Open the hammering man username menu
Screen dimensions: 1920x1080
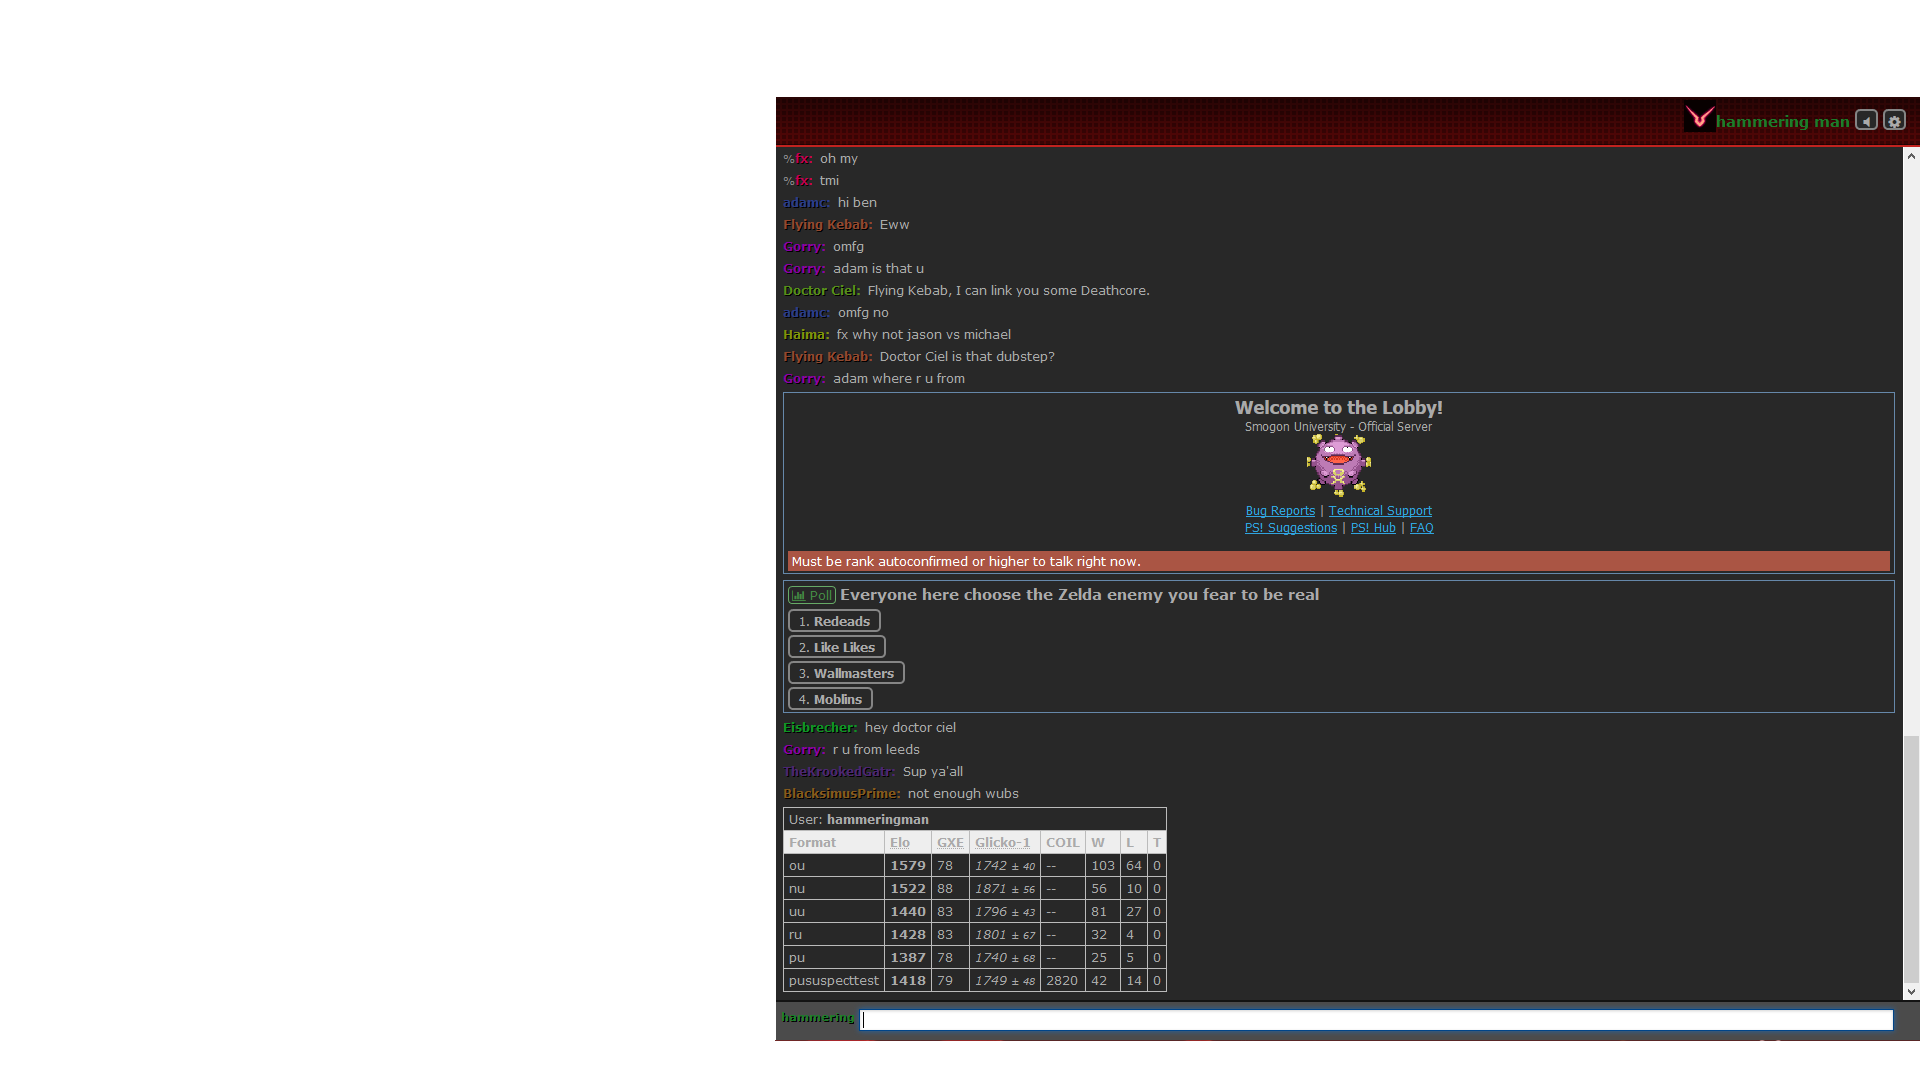click(1782, 122)
